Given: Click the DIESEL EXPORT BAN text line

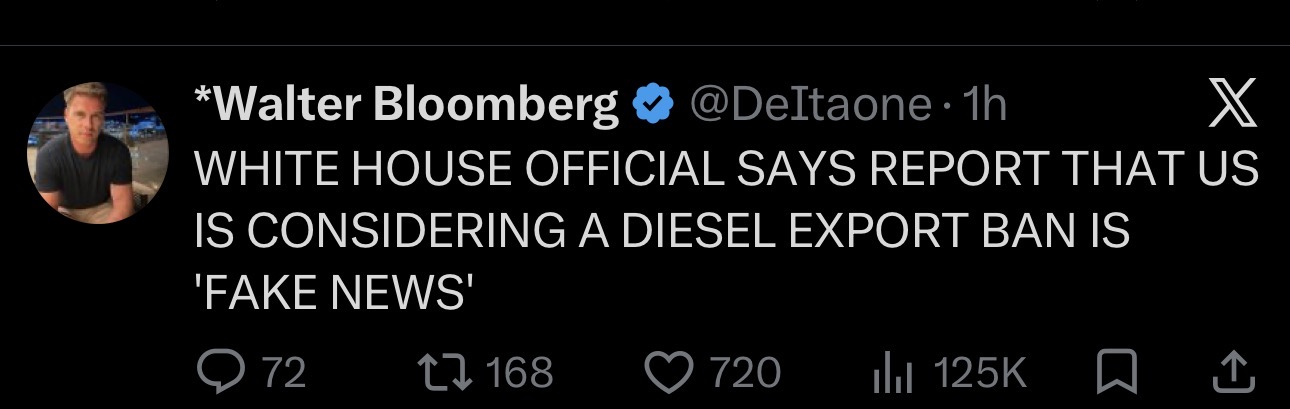Looking at the screenshot, I should [x=662, y=232].
